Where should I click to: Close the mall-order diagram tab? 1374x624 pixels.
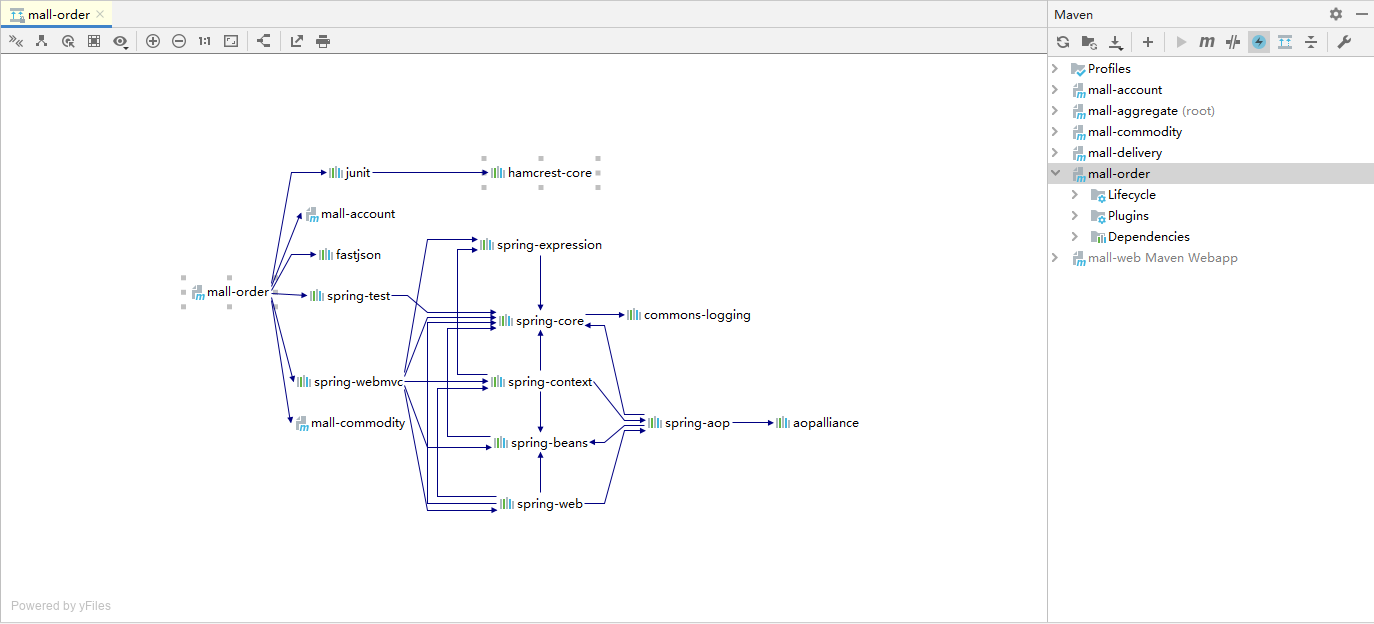point(100,14)
